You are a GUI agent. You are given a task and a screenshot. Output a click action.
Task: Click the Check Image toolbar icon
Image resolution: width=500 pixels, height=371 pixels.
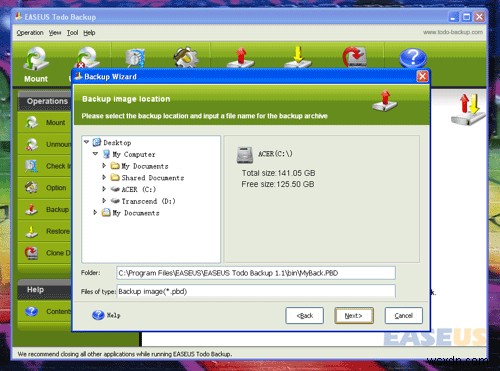136,58
